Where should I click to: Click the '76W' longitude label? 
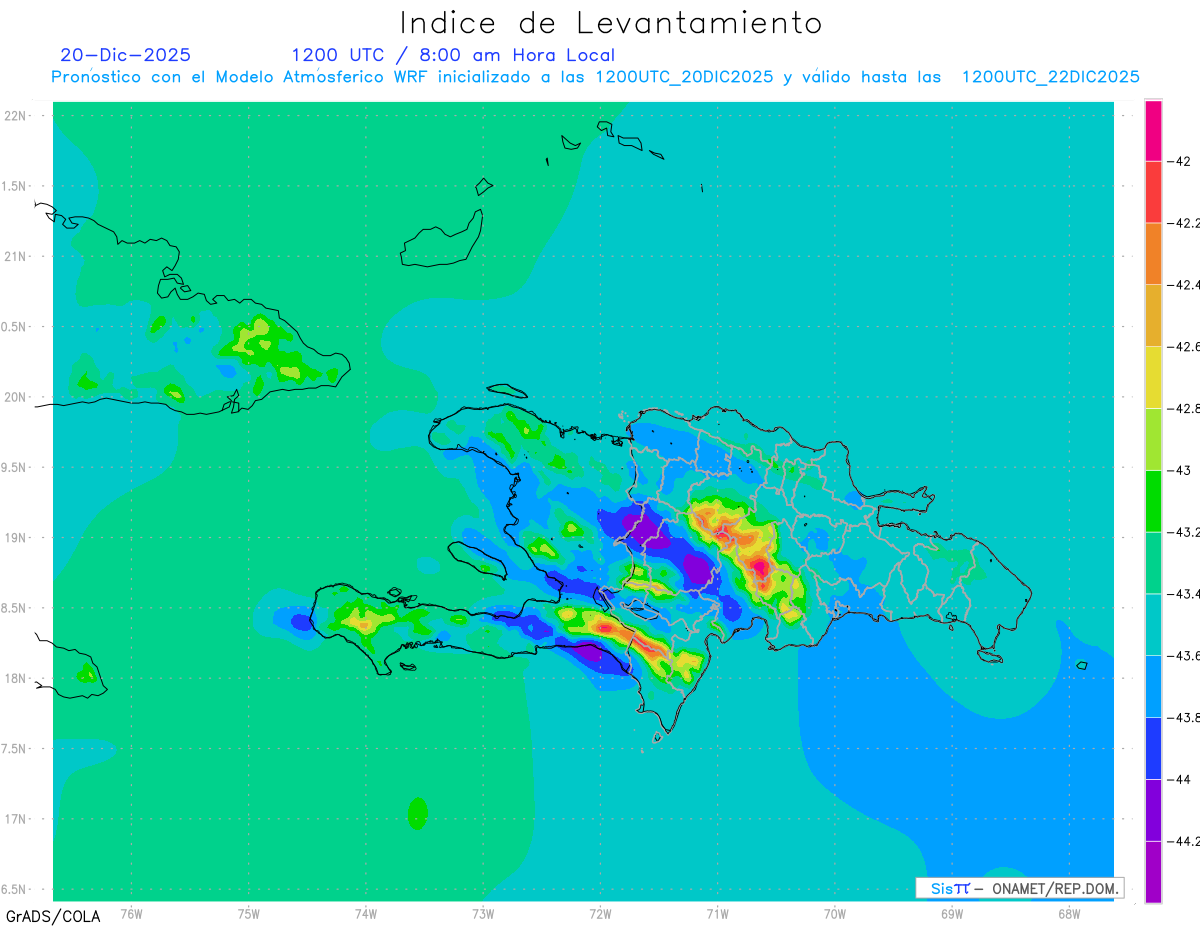131,913
